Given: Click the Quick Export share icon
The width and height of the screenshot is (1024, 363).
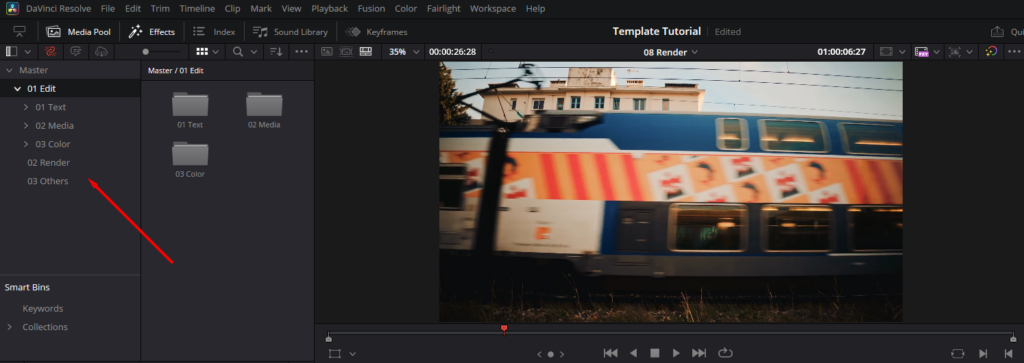Looking at the screenshot, I should point(997,31).
